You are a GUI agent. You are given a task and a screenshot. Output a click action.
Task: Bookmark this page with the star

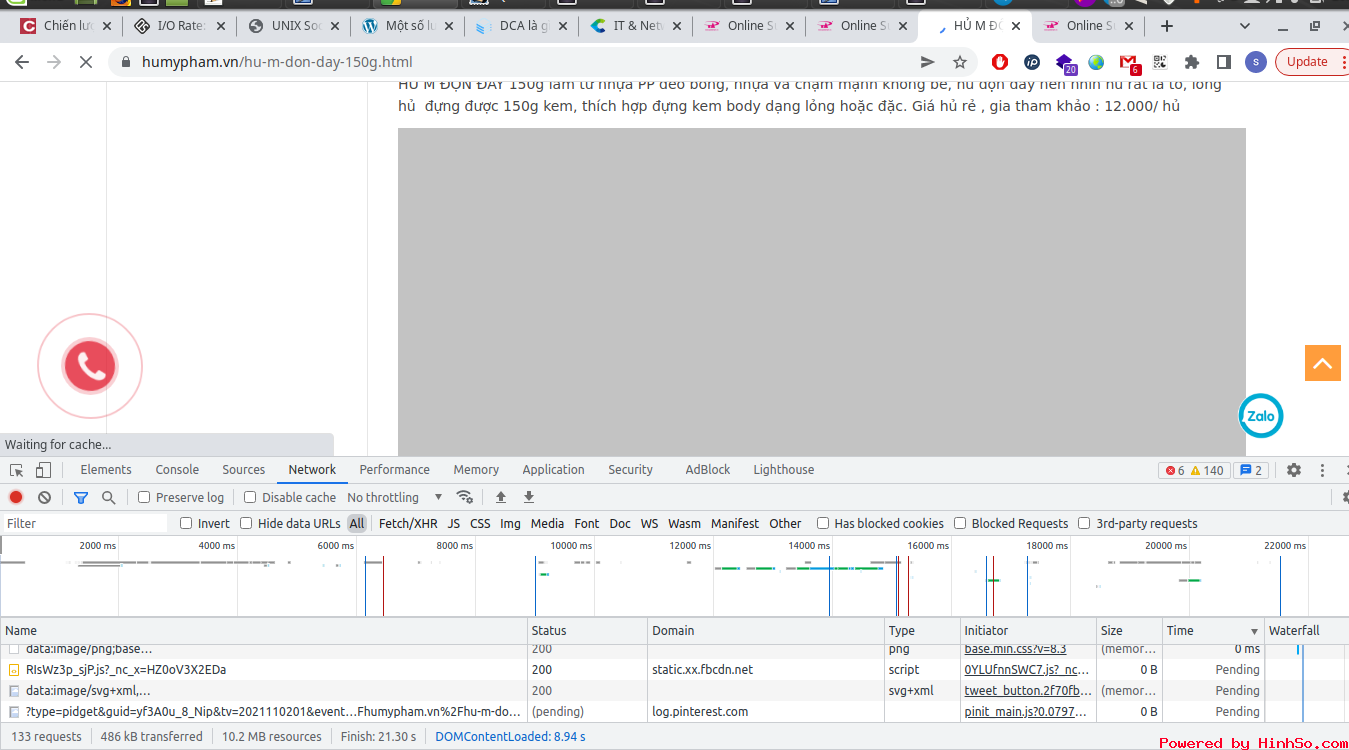[960, 62]
